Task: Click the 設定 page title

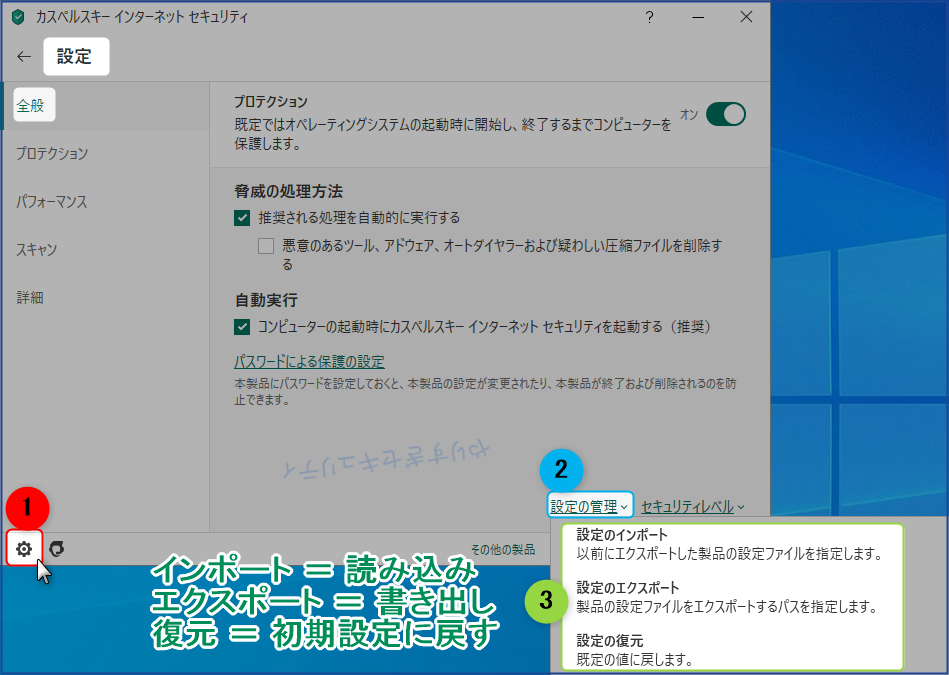Action: click(74, 56)
